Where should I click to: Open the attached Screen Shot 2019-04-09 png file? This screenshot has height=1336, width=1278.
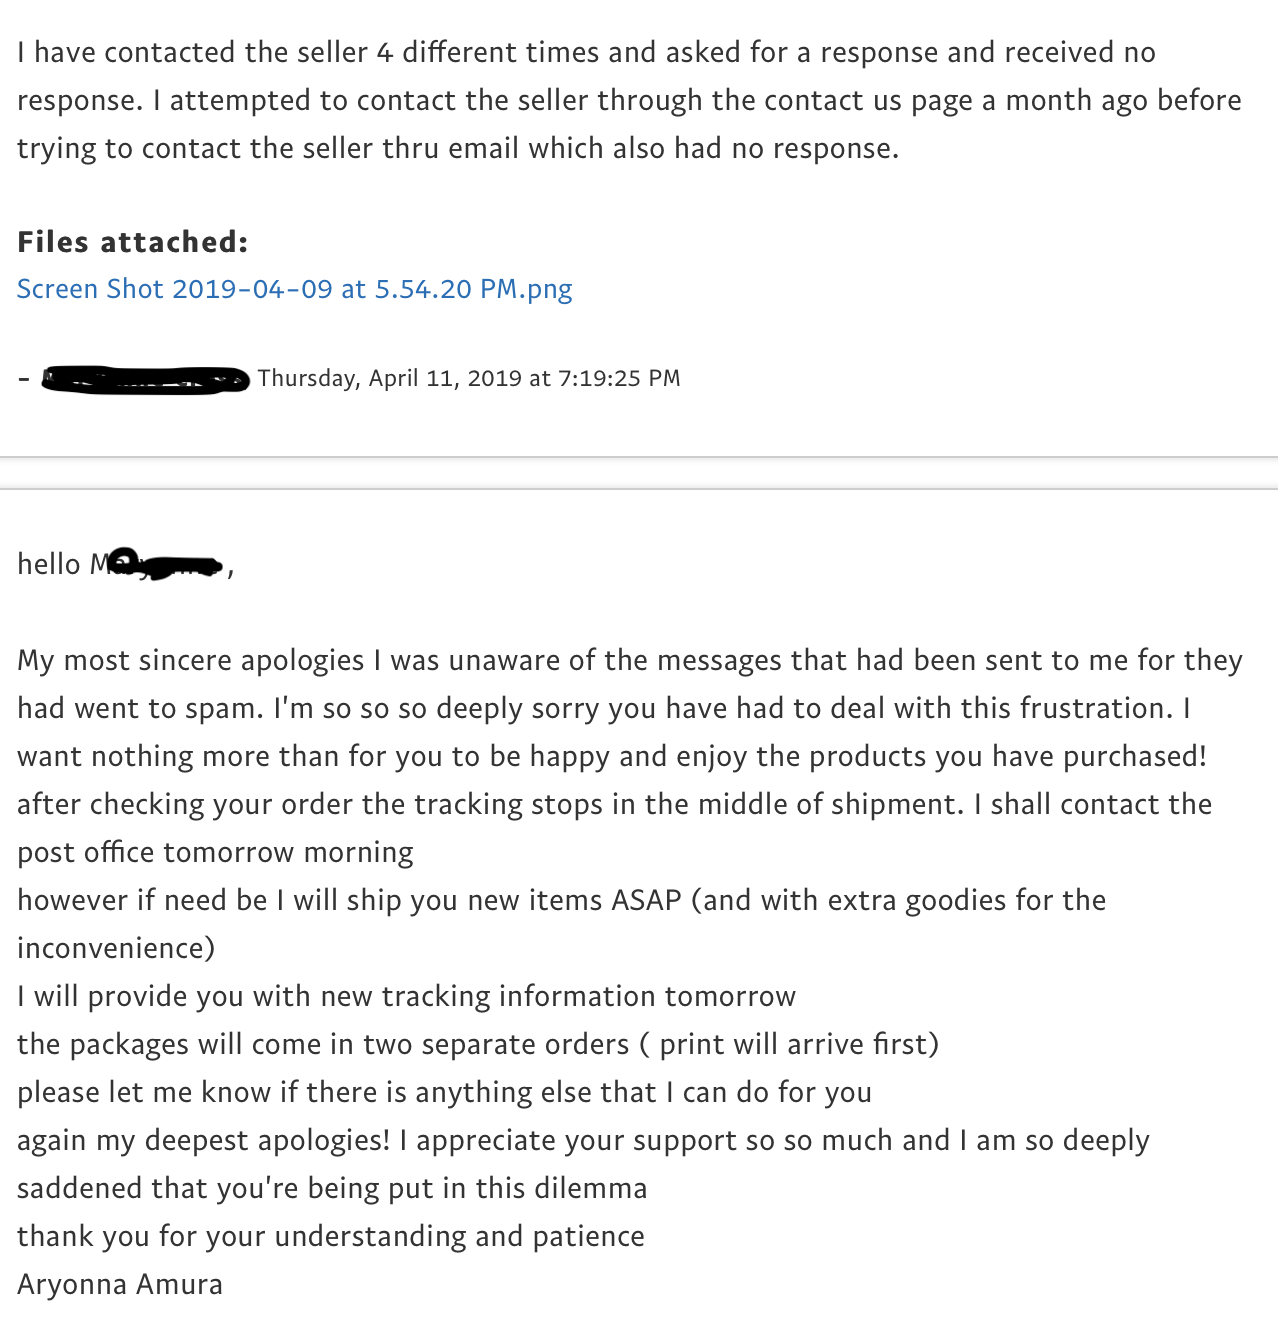pos(295,289)
